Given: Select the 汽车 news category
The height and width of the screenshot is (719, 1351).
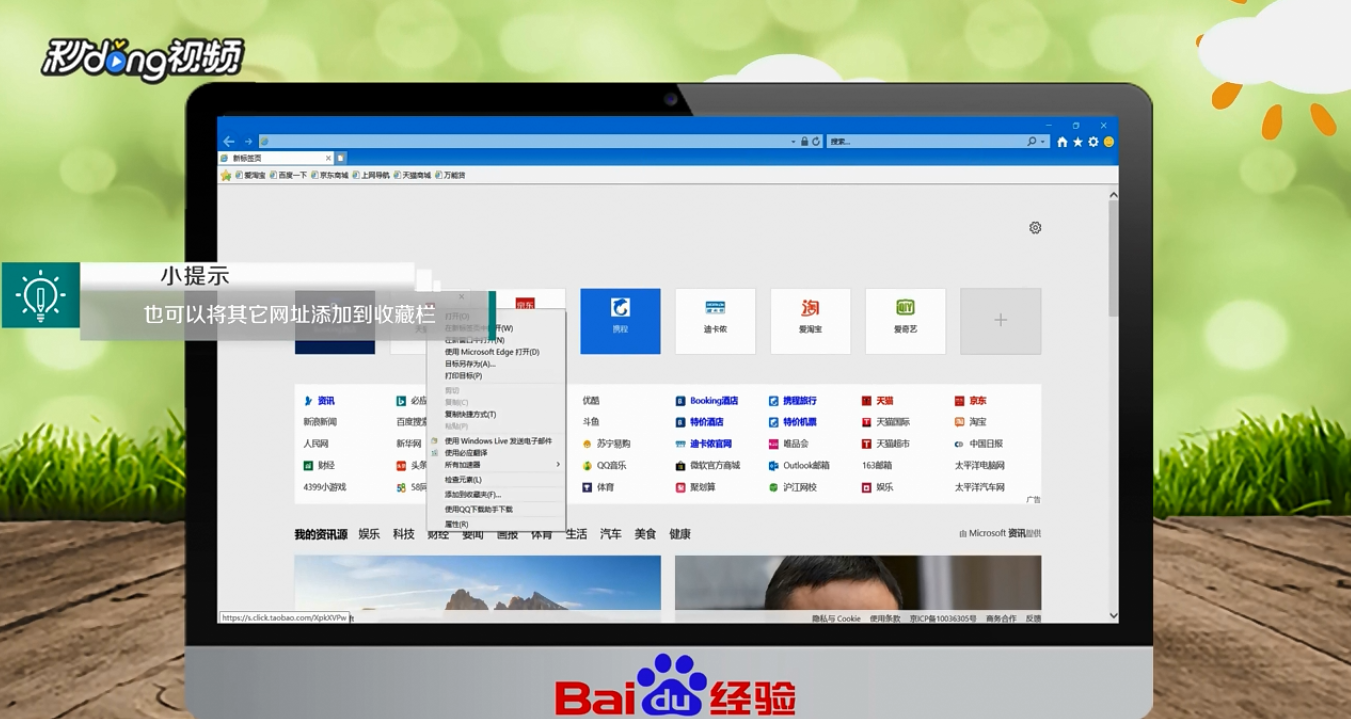Looking at the screenshot, I should (610, 534).
